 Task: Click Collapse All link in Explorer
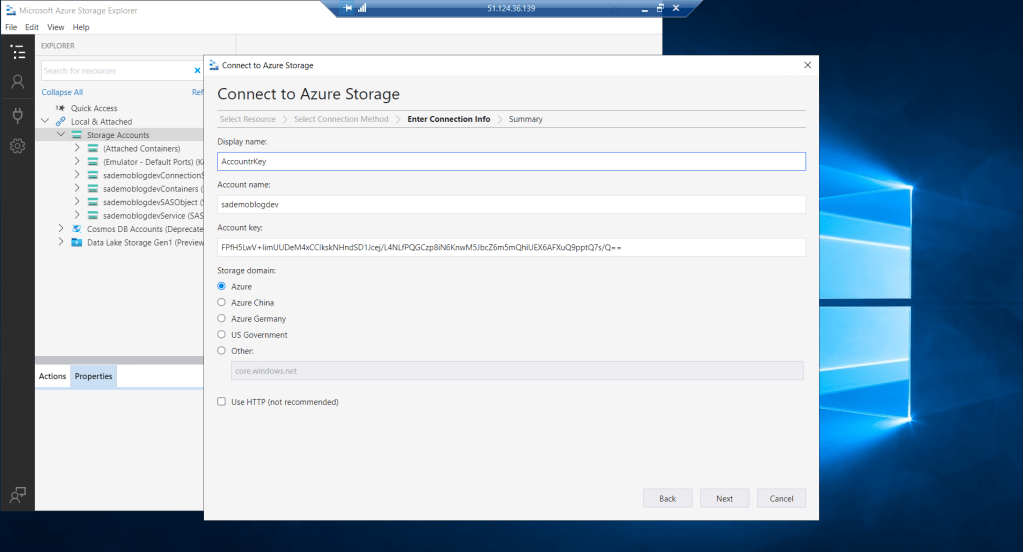(62, 92)
